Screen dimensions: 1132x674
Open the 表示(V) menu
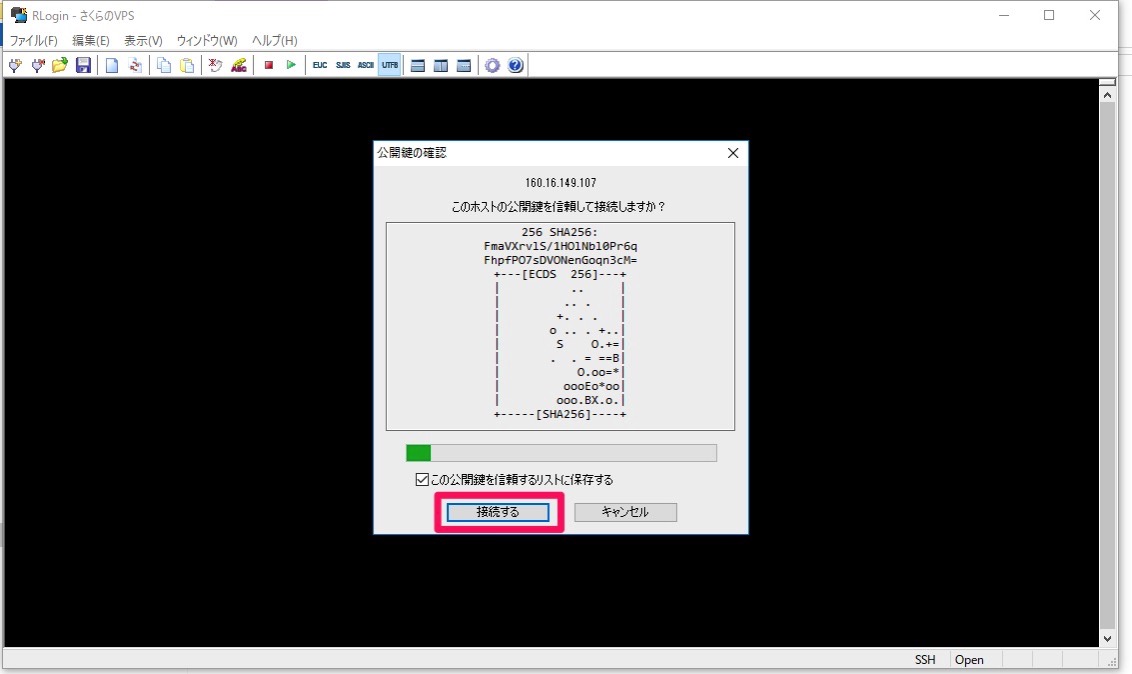[143, 40]
